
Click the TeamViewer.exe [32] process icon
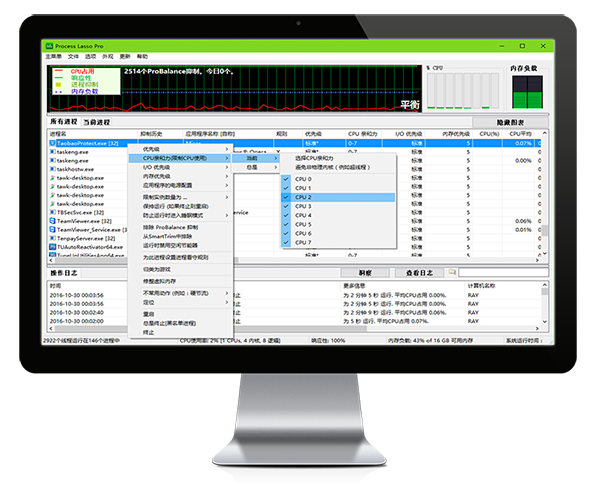click(53, 221)
